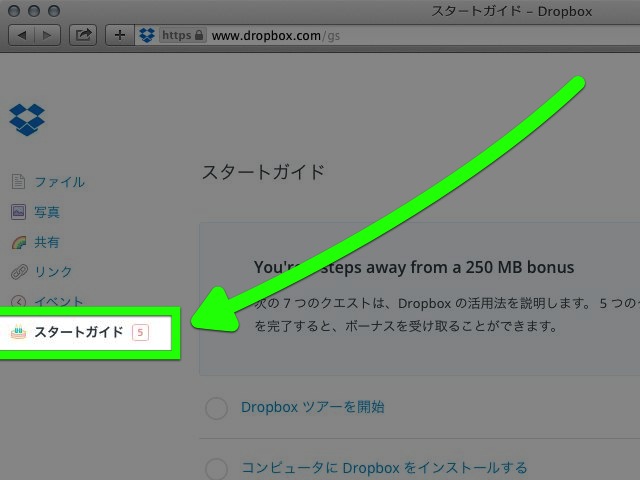Click the rainbow icon beside 共有
The image size is (640, 480).
pos(19,242)
